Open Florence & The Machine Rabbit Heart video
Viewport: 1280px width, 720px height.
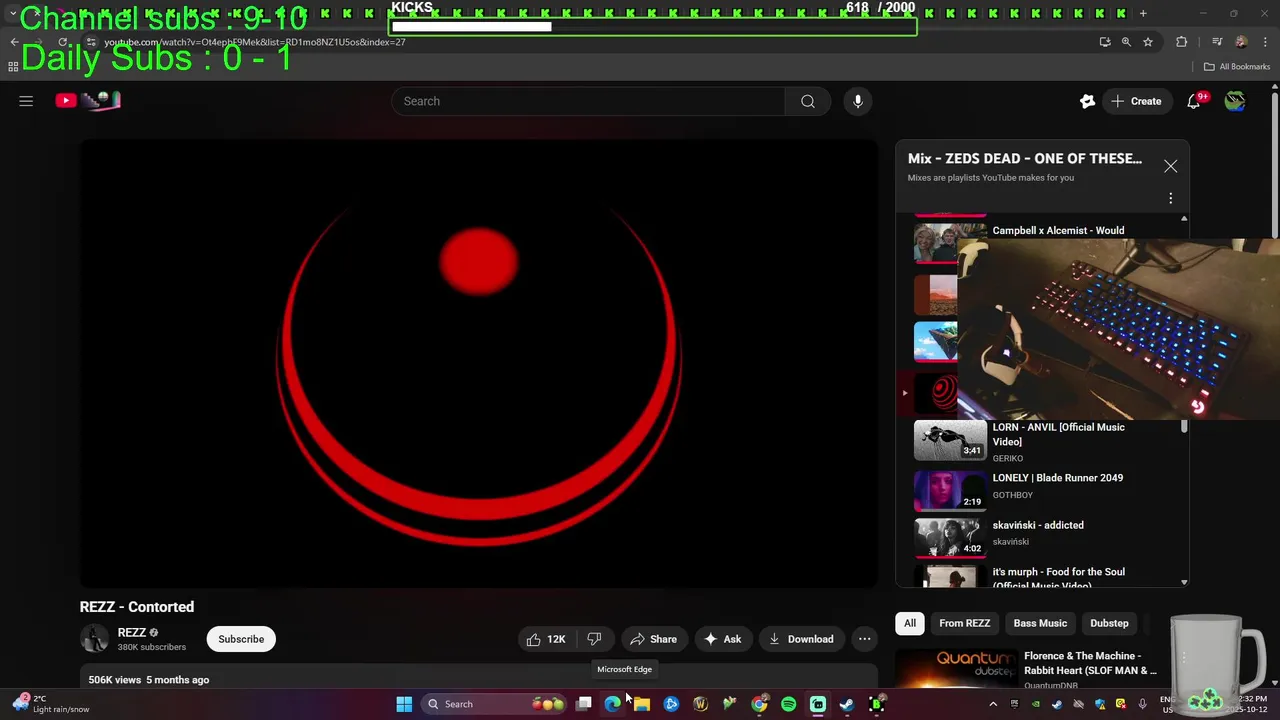tap(1090, 663)
